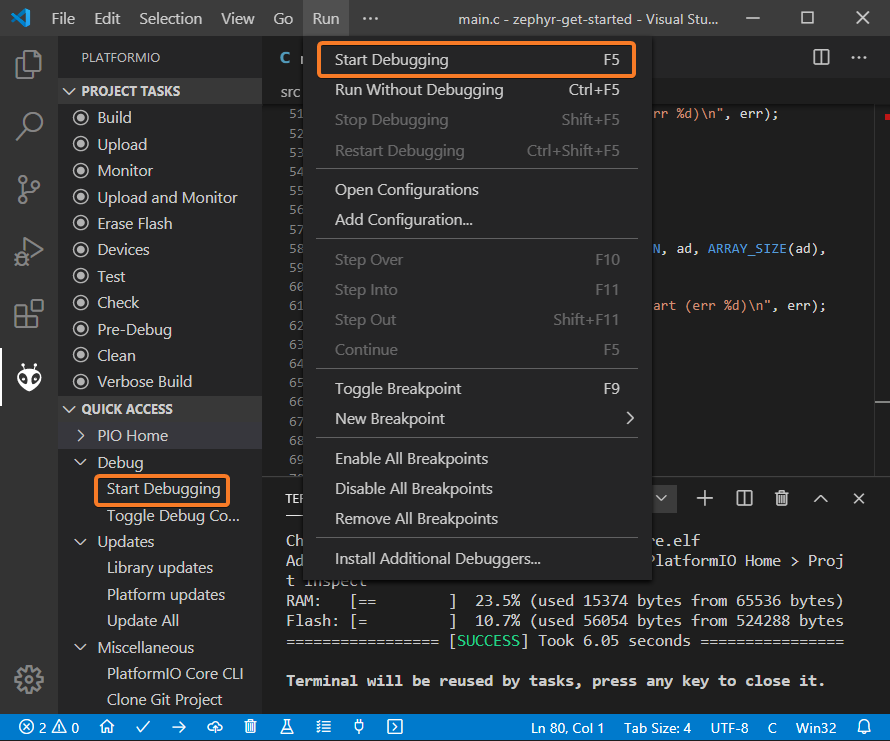Open the File menu
The image size is (890, 741).
pyautogui.click(x=63, y=19)
